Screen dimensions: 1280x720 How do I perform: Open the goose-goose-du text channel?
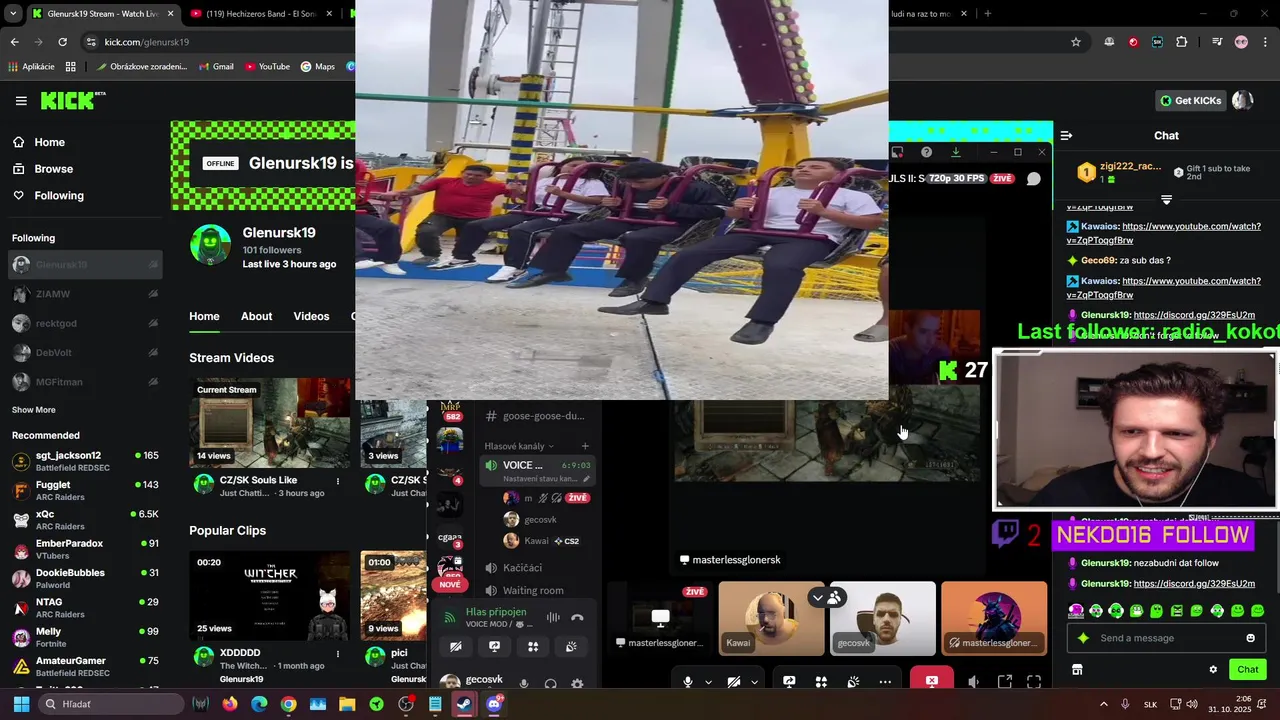(536, 416)
